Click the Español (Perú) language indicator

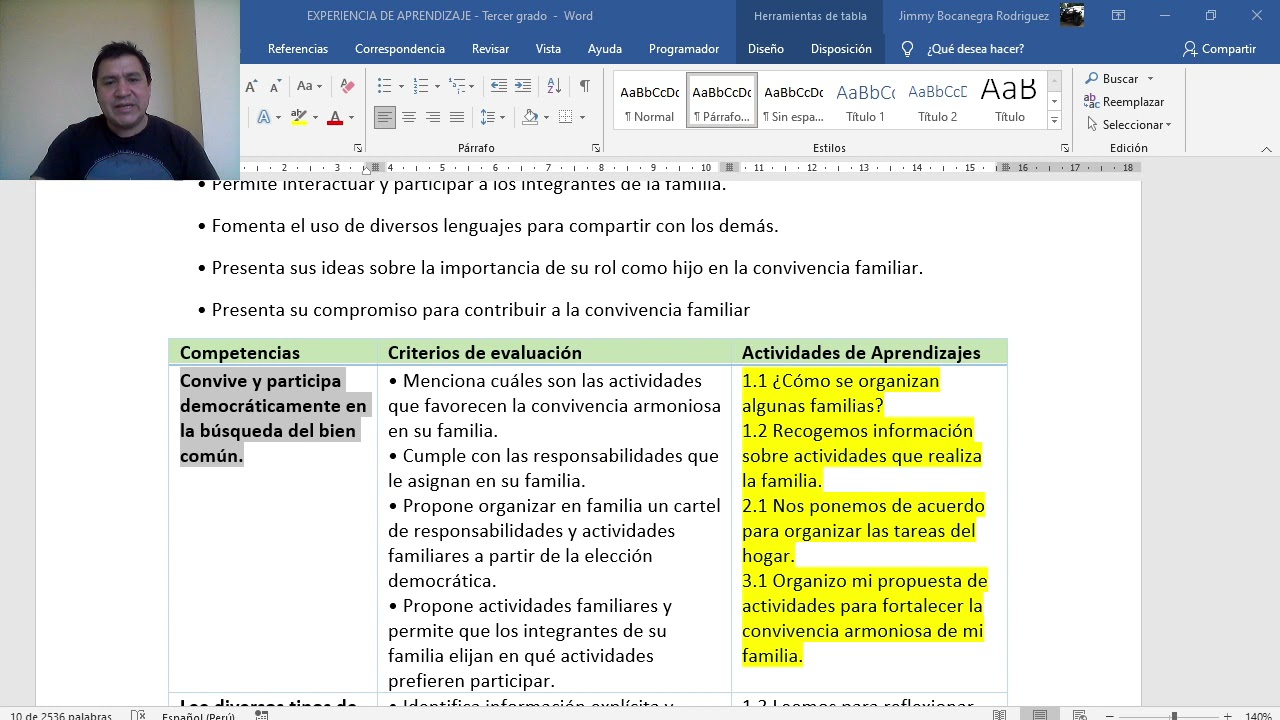(x=198, y=716)
